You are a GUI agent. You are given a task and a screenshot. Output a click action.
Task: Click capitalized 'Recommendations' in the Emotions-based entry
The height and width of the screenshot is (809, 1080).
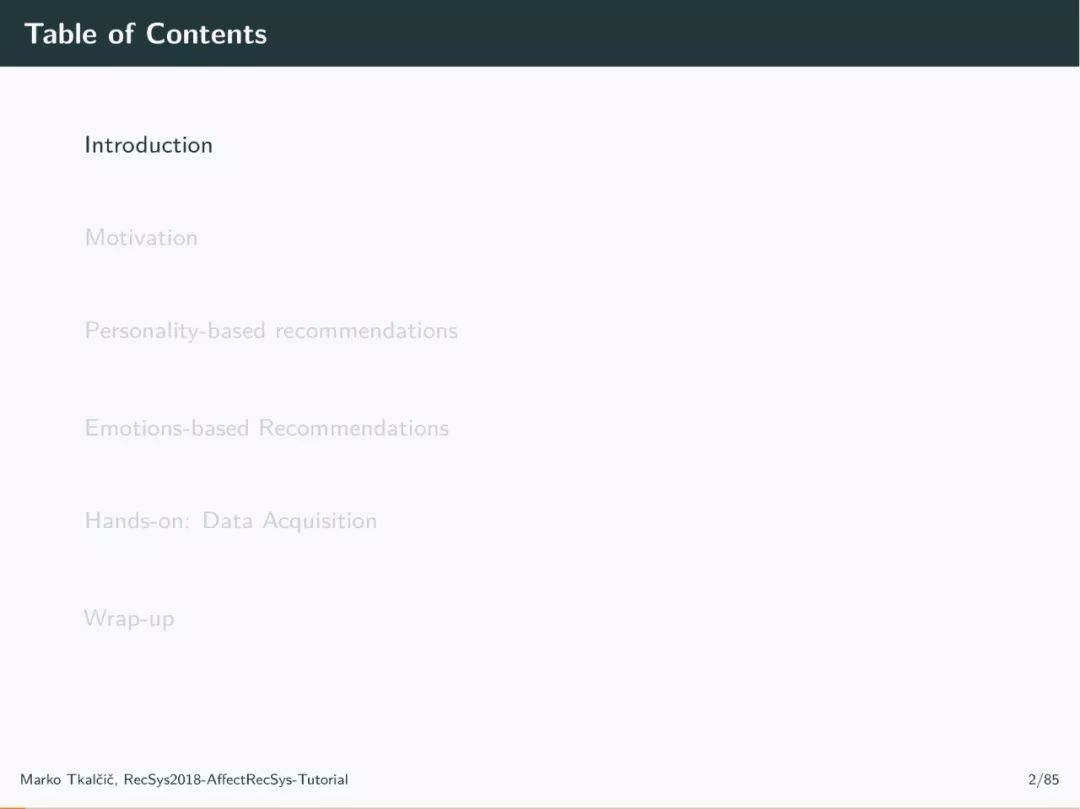(x=354, y=428)
